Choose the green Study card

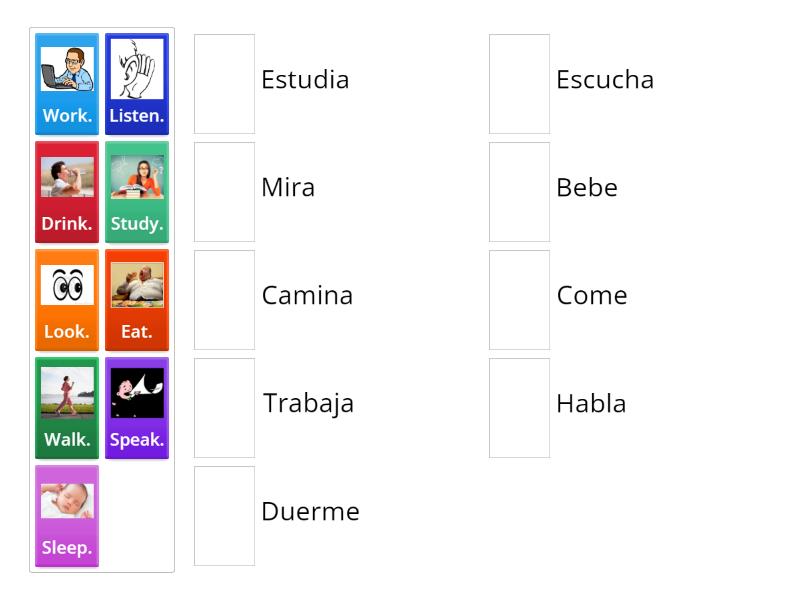click(x=137, y=192)
